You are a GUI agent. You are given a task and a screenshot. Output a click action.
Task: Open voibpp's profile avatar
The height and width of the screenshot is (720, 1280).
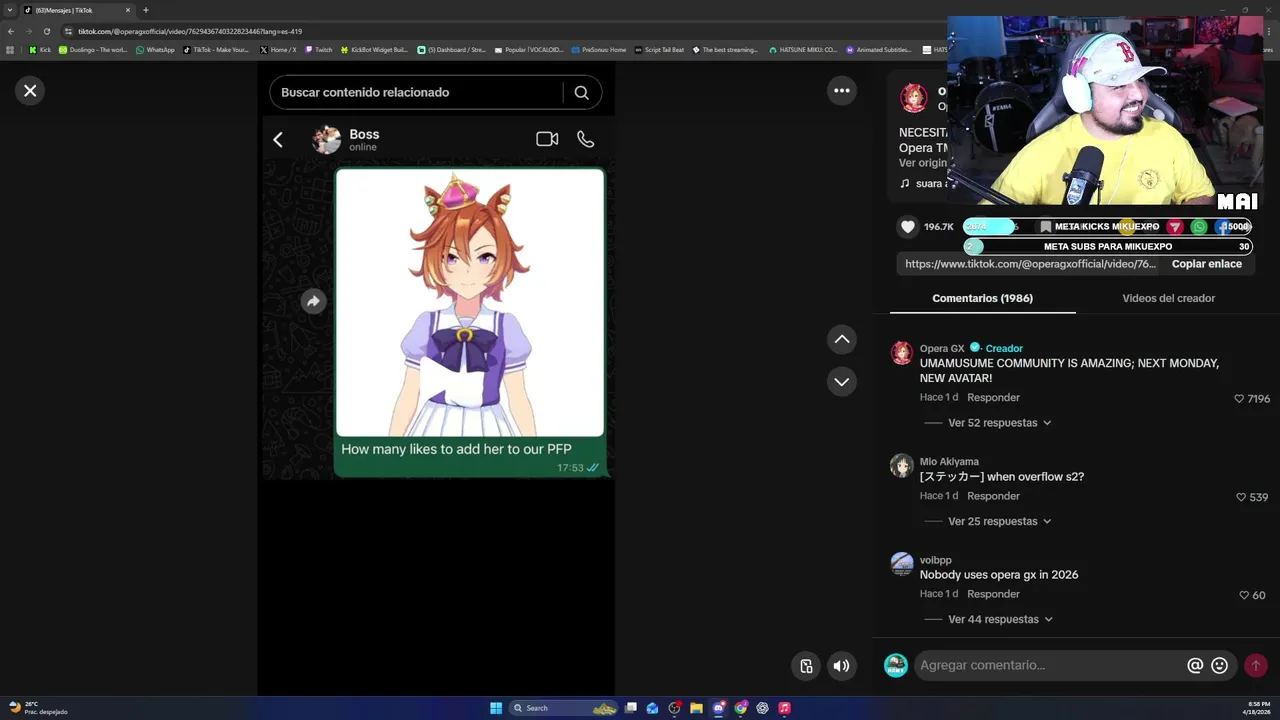[902, 564]
